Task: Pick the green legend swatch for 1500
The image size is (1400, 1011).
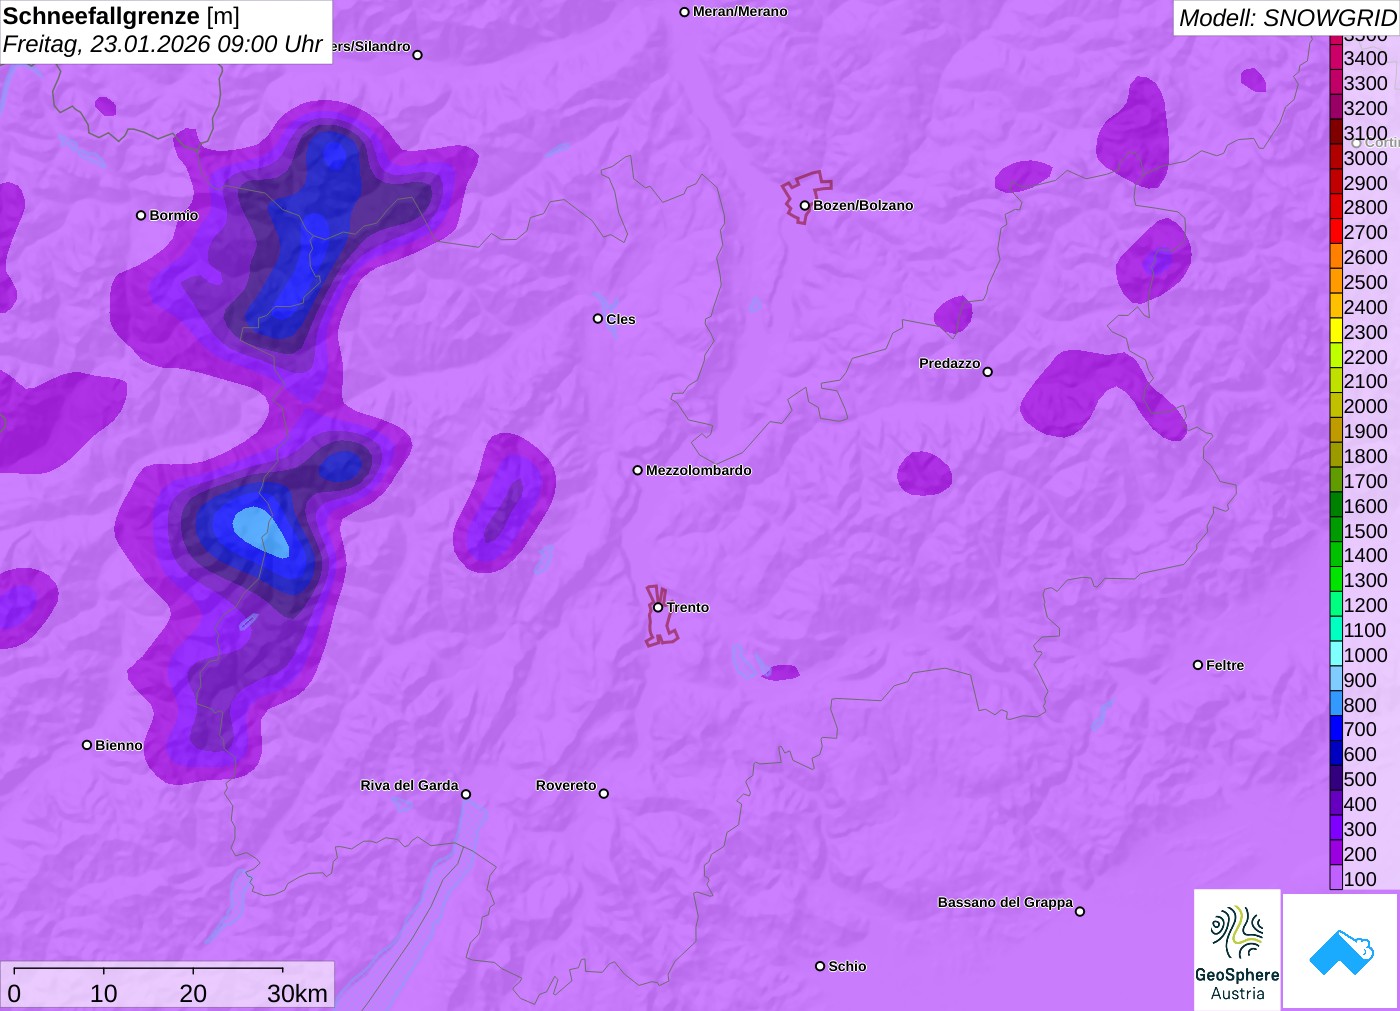Action: (x=1336, y=531)
